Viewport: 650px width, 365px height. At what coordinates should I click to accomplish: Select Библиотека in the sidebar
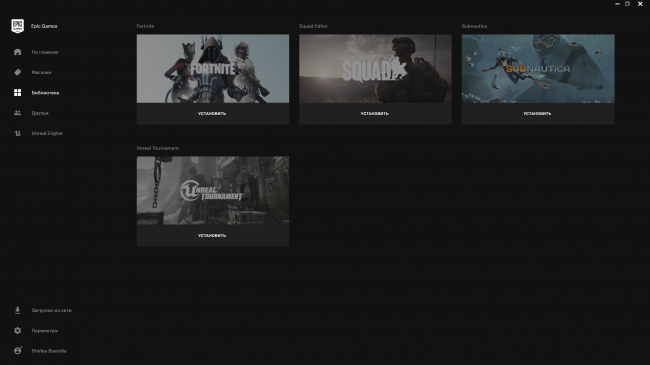click(45, 93)
